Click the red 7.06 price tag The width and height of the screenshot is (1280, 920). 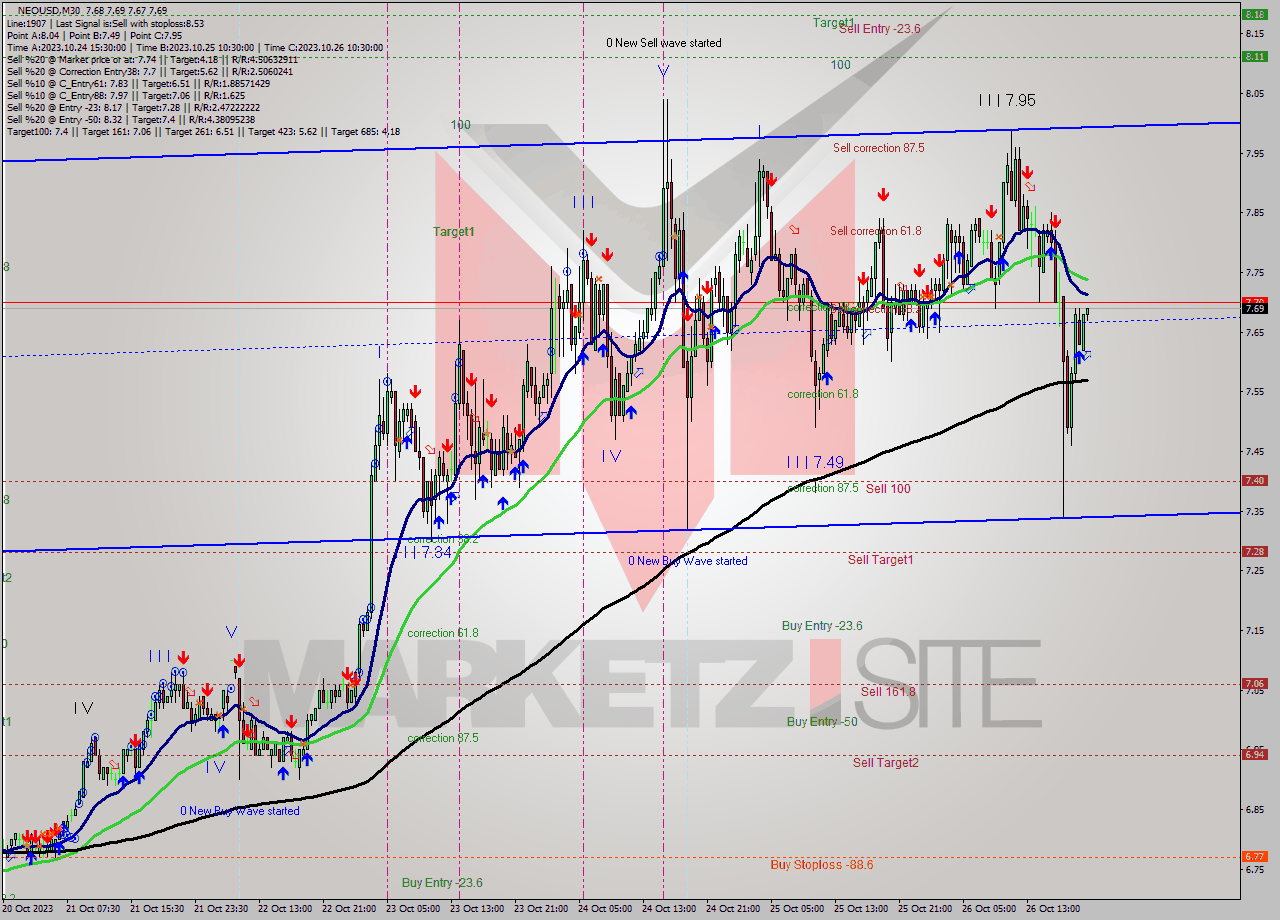1254,684
